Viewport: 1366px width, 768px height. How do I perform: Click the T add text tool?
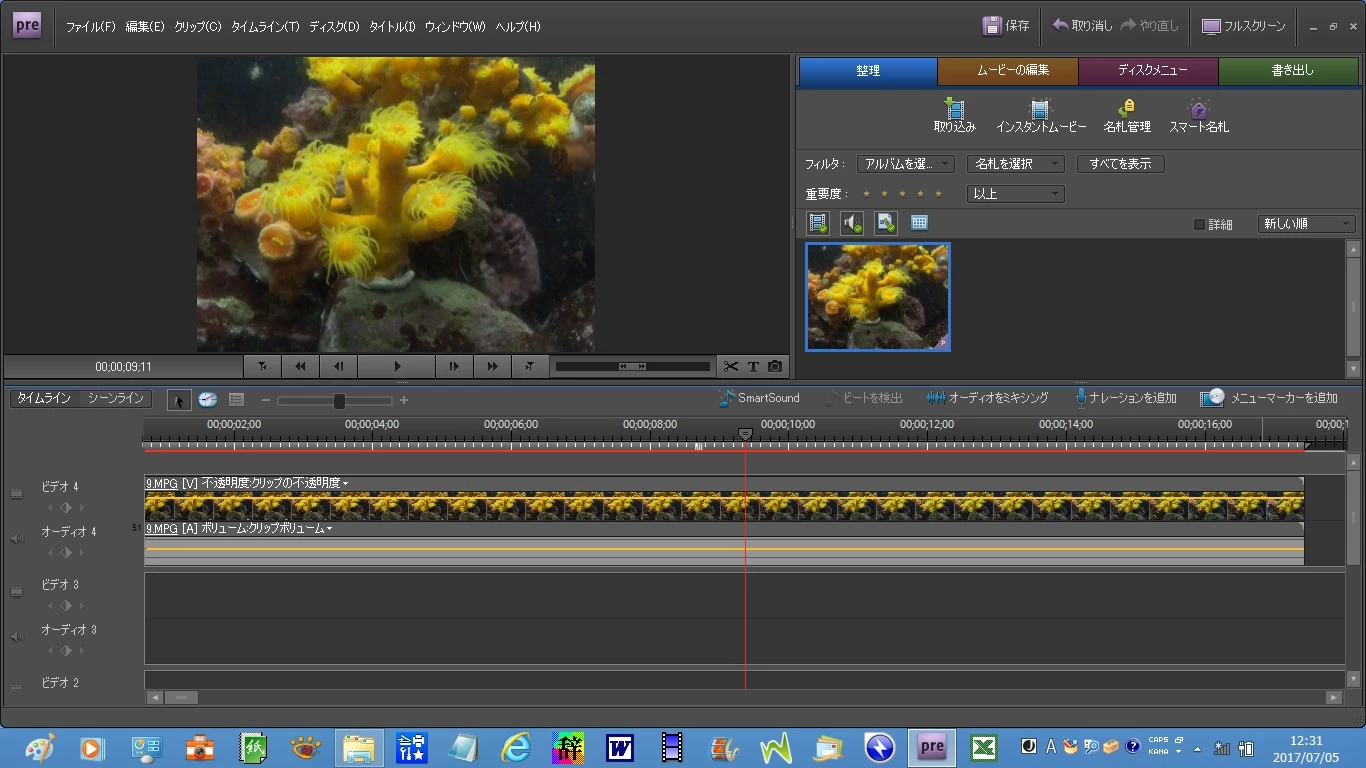point(753,367)
